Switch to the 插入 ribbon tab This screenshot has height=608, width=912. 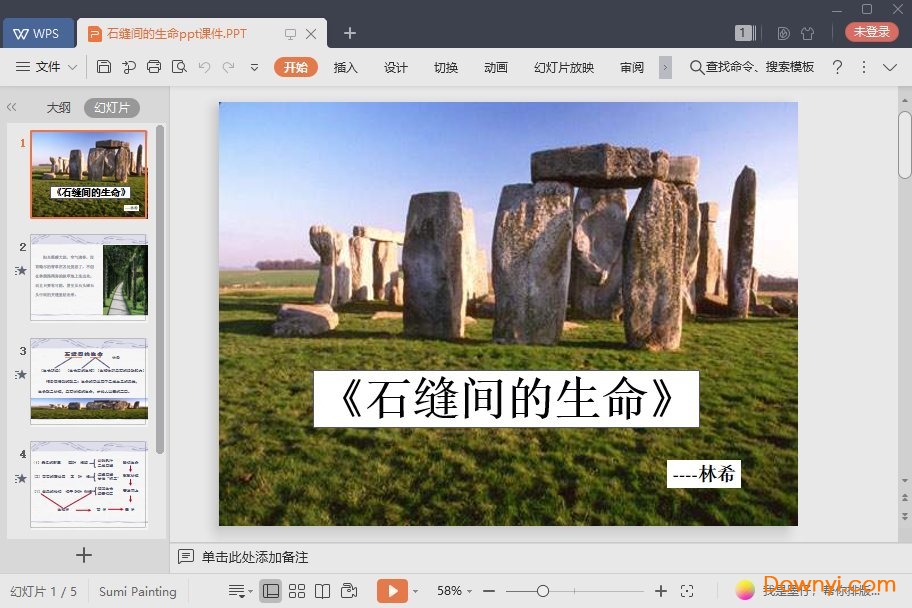point(345,68)
